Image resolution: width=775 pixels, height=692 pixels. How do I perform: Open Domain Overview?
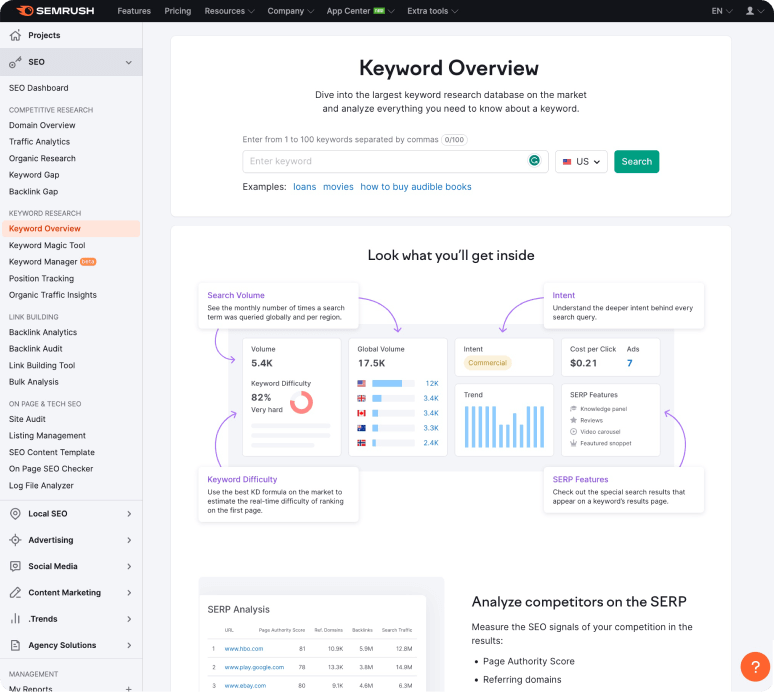42,125
